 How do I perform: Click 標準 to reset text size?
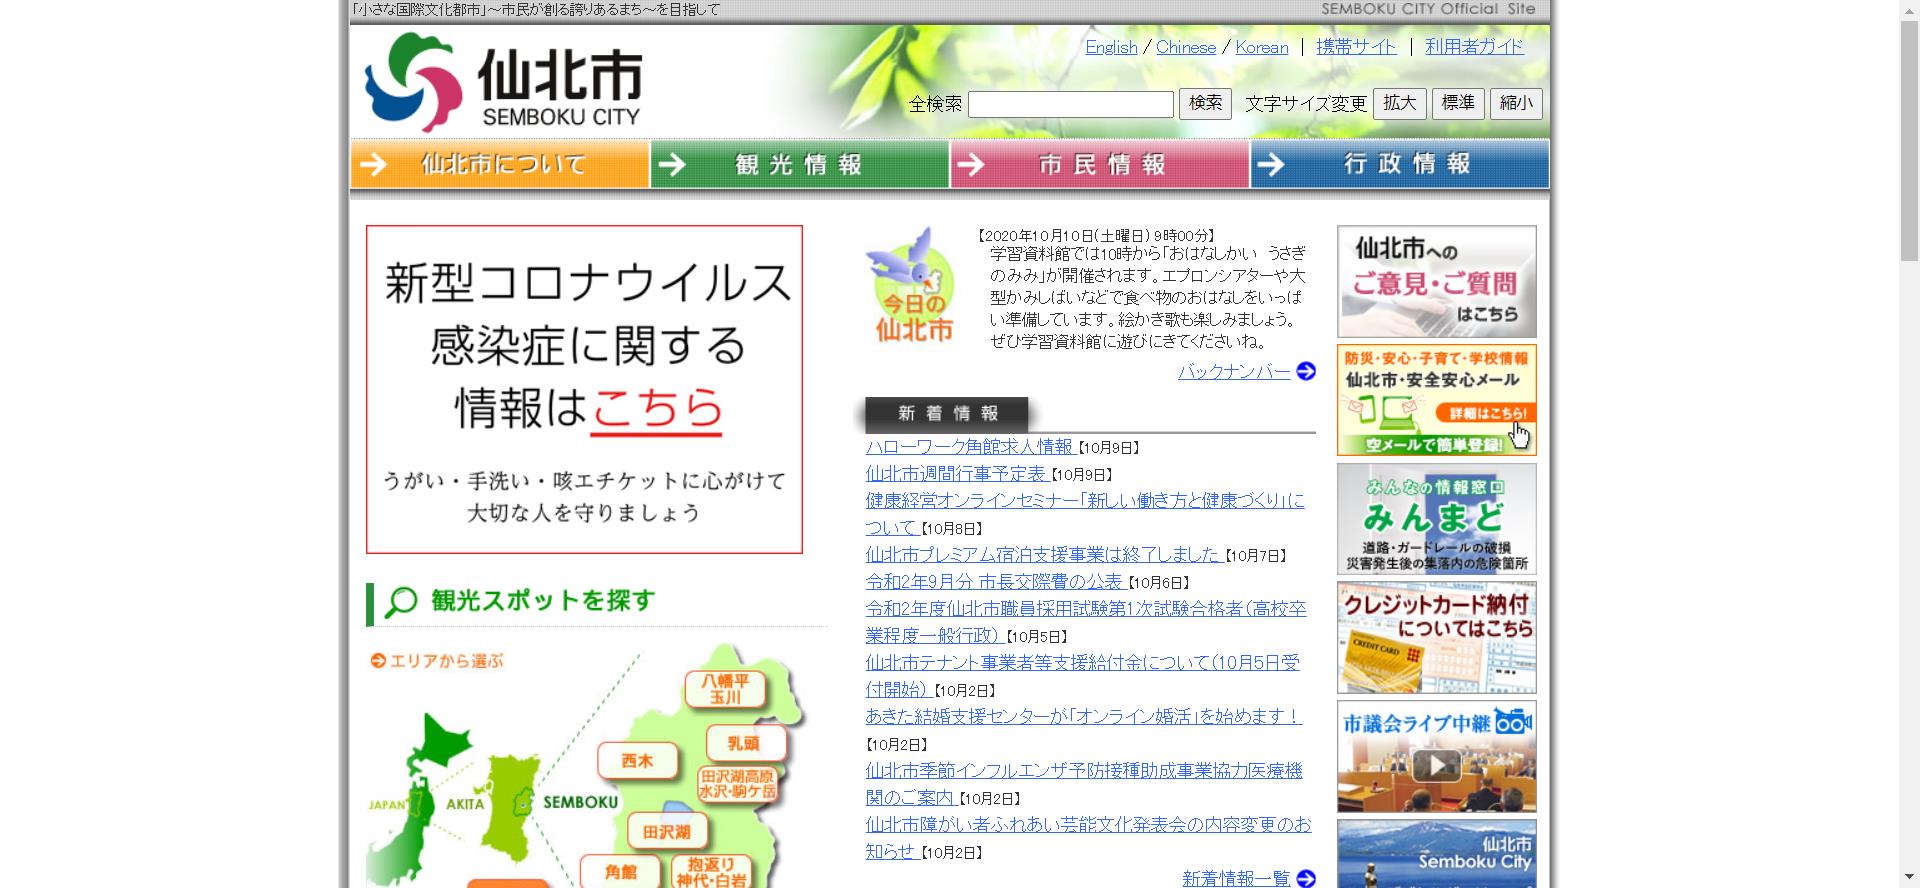pos(1458,104)
